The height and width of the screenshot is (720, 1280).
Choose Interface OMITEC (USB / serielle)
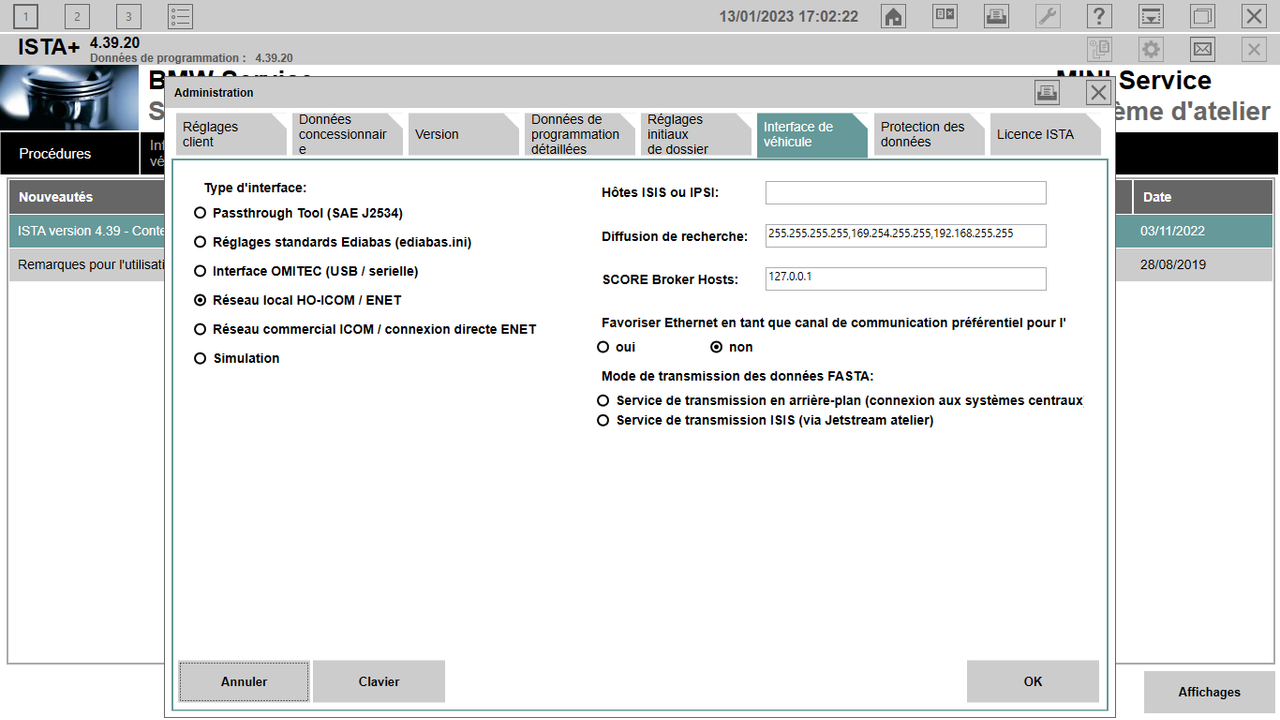point(306,271)
